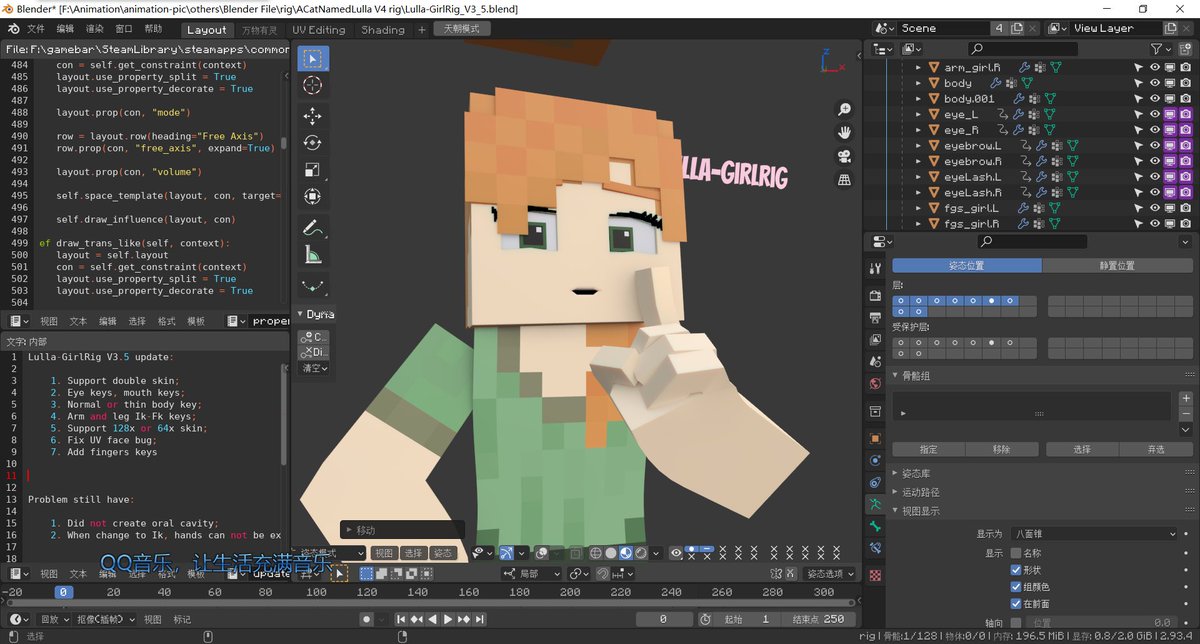This screenshot has height=644, width=1200.
Task: Expand the 运动路径 panel
Action: pyautogui.click(x=897, y=492)
